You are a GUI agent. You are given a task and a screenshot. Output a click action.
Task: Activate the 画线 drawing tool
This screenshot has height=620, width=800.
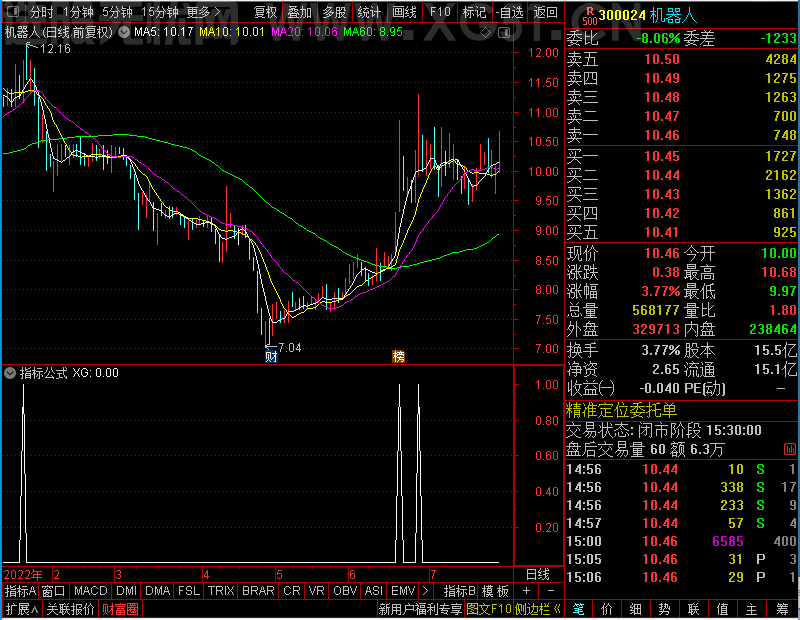click(404, 12)
